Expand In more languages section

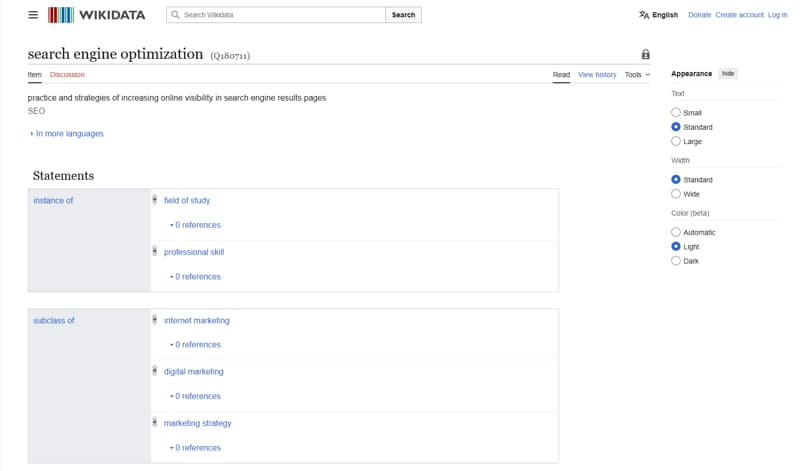(x=67, y=133)
